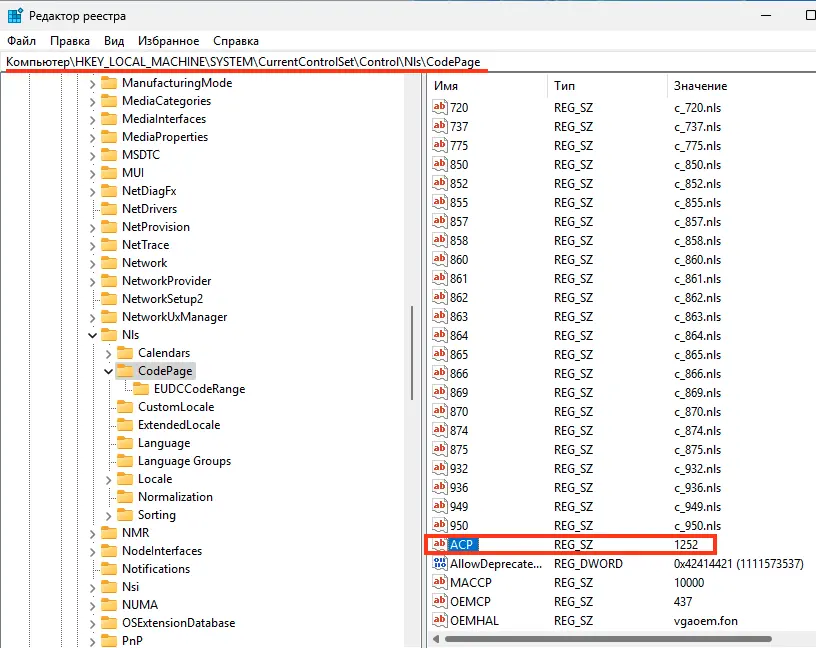Expand the ManufacturingMode key
Screen dimensions: 816x648
pyautogui.click(x=92, y=83)
